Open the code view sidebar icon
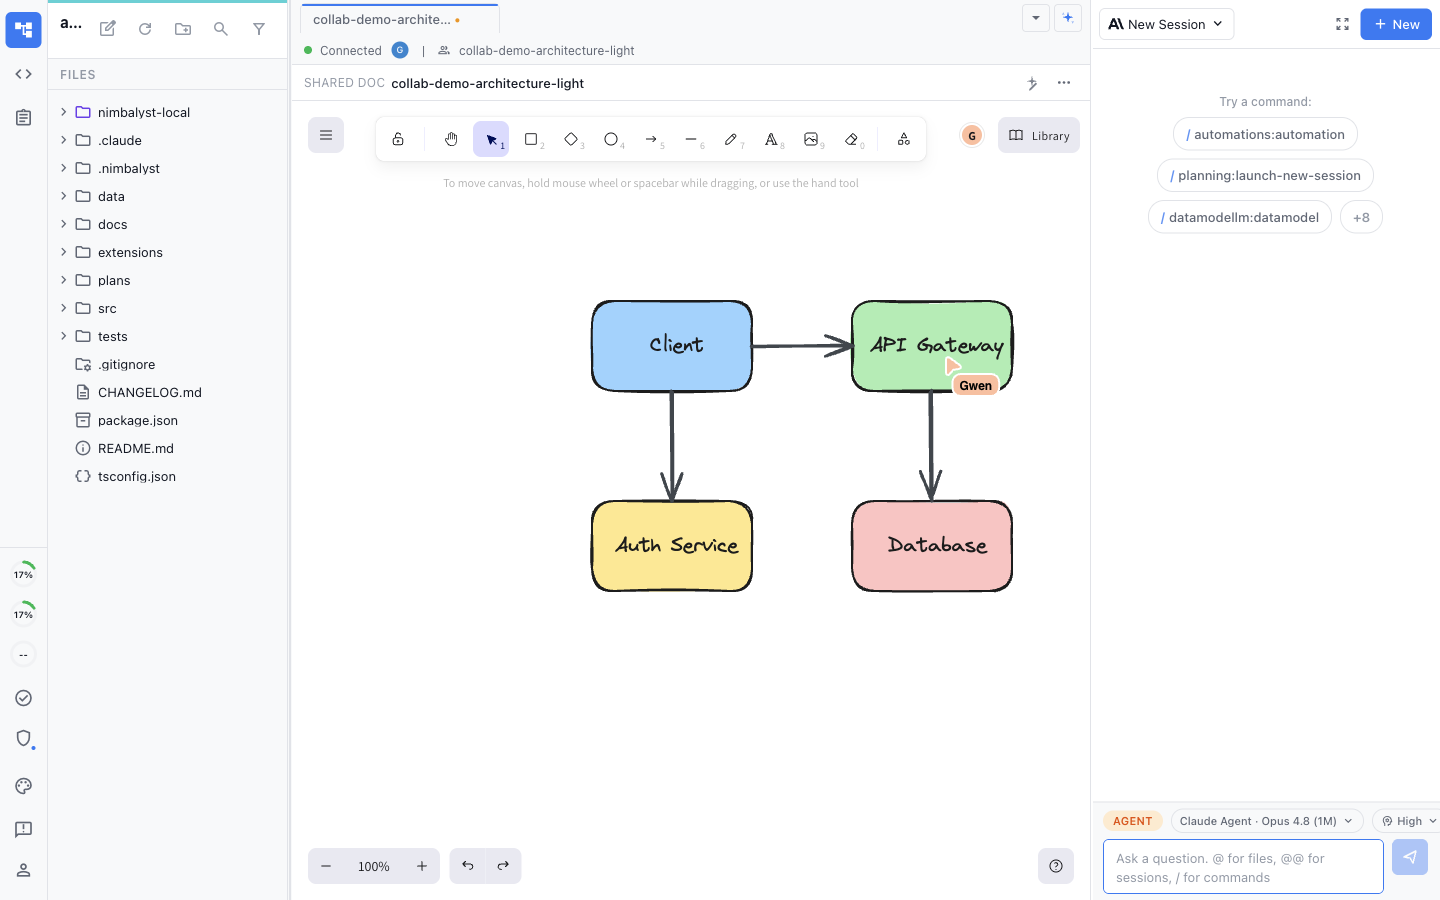Image resolution: width=1440 pixels, height=900 pixels. point(24,74)
